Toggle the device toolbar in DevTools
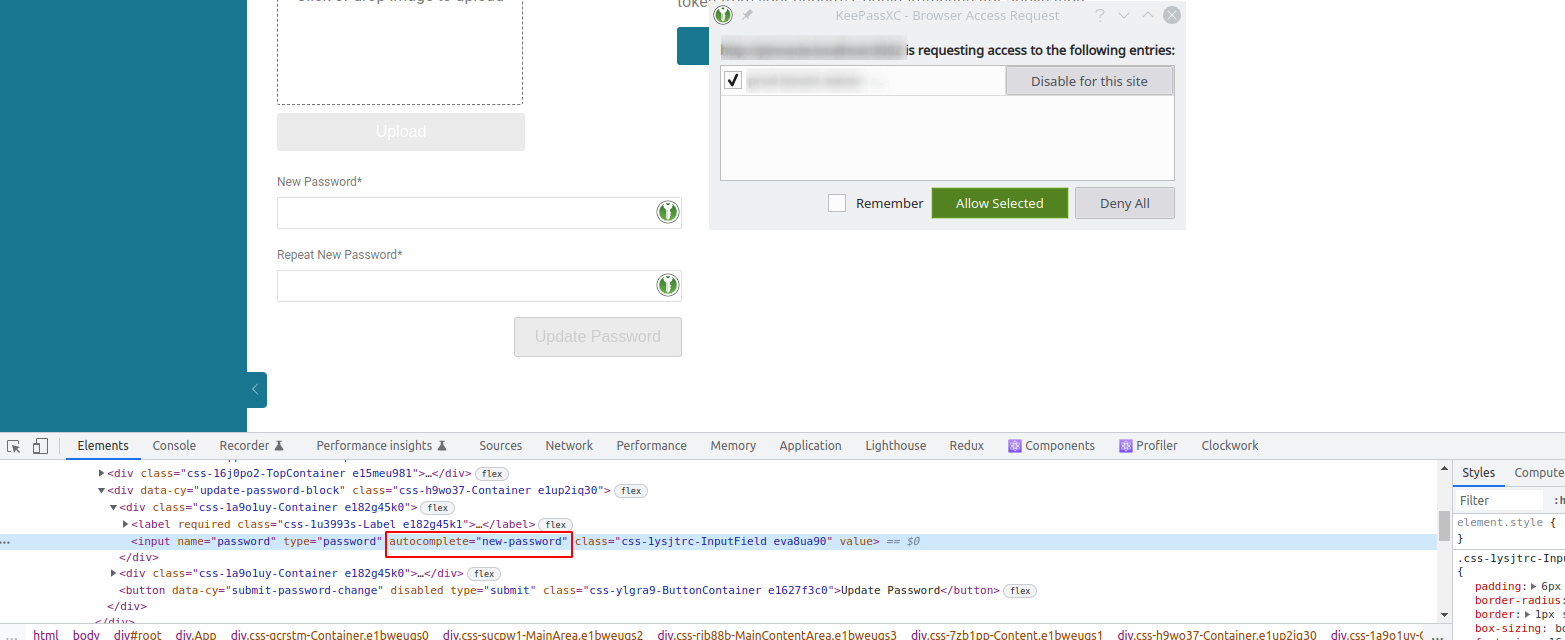The height and width of the screenshot is (640, 1565). click(x=41, y=445)
